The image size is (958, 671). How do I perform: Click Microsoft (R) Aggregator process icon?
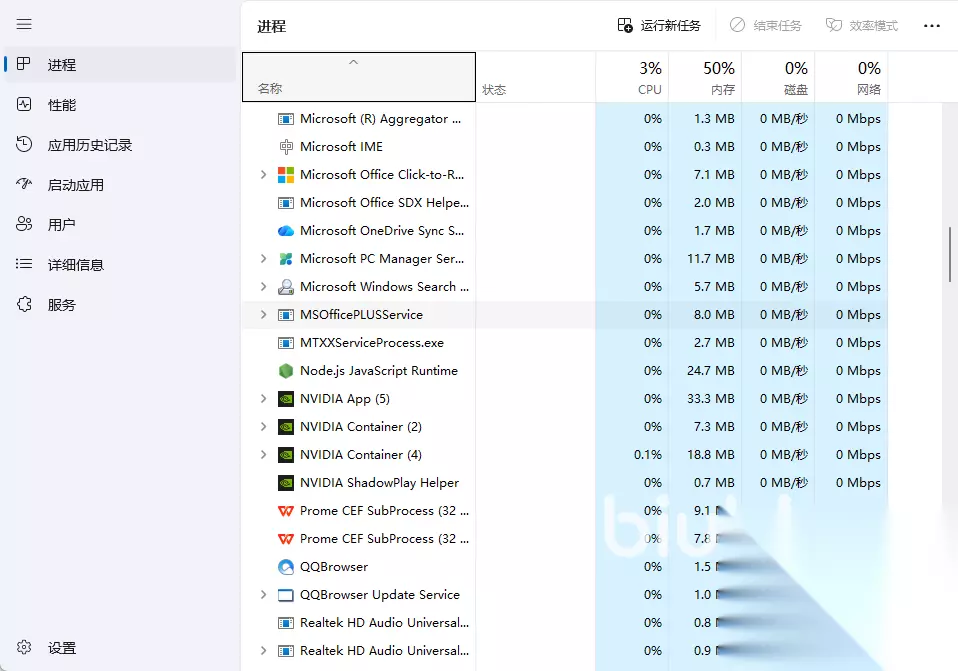pos(285,119)
